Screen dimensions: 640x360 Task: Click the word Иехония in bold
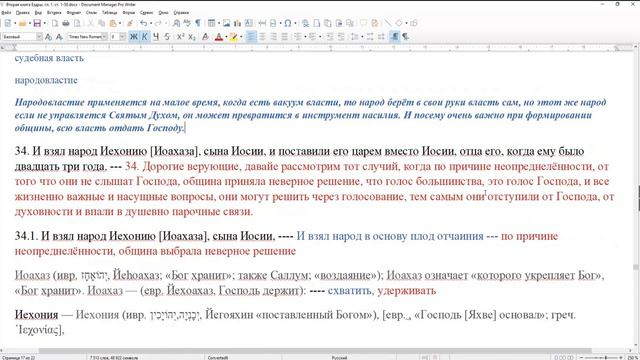36,315
